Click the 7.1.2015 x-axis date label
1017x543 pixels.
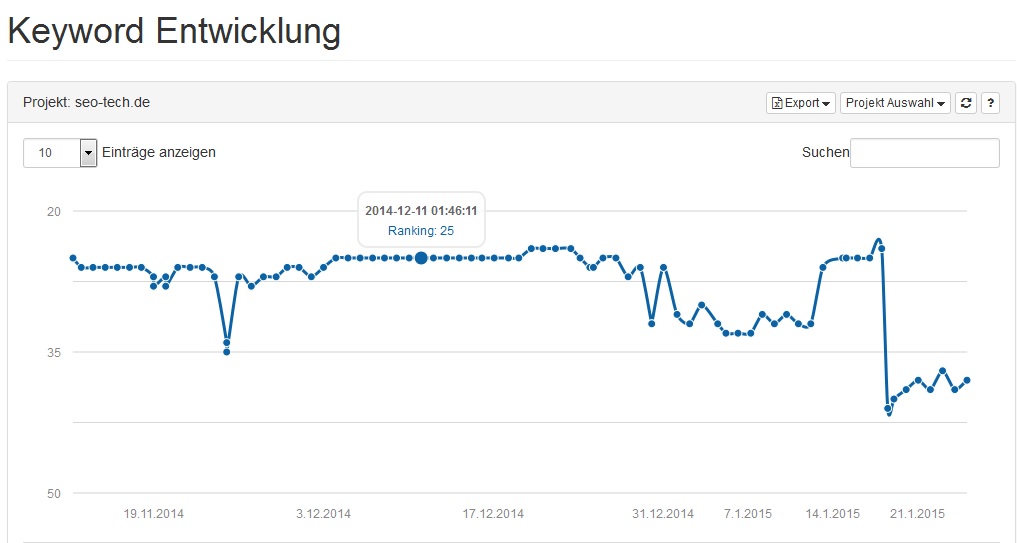point(748,514)
